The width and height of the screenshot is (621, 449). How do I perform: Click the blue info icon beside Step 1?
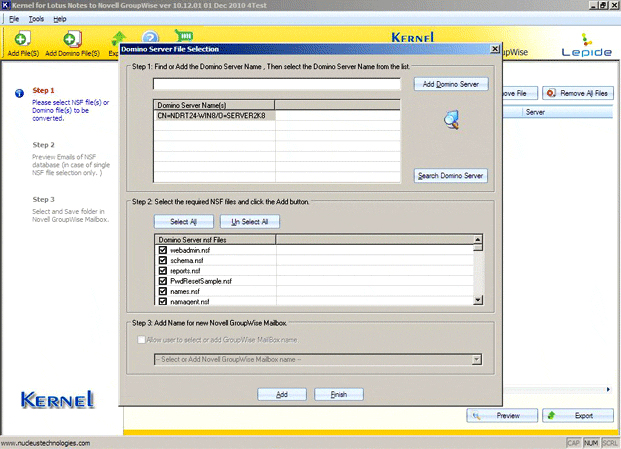[x=19, y=93]
